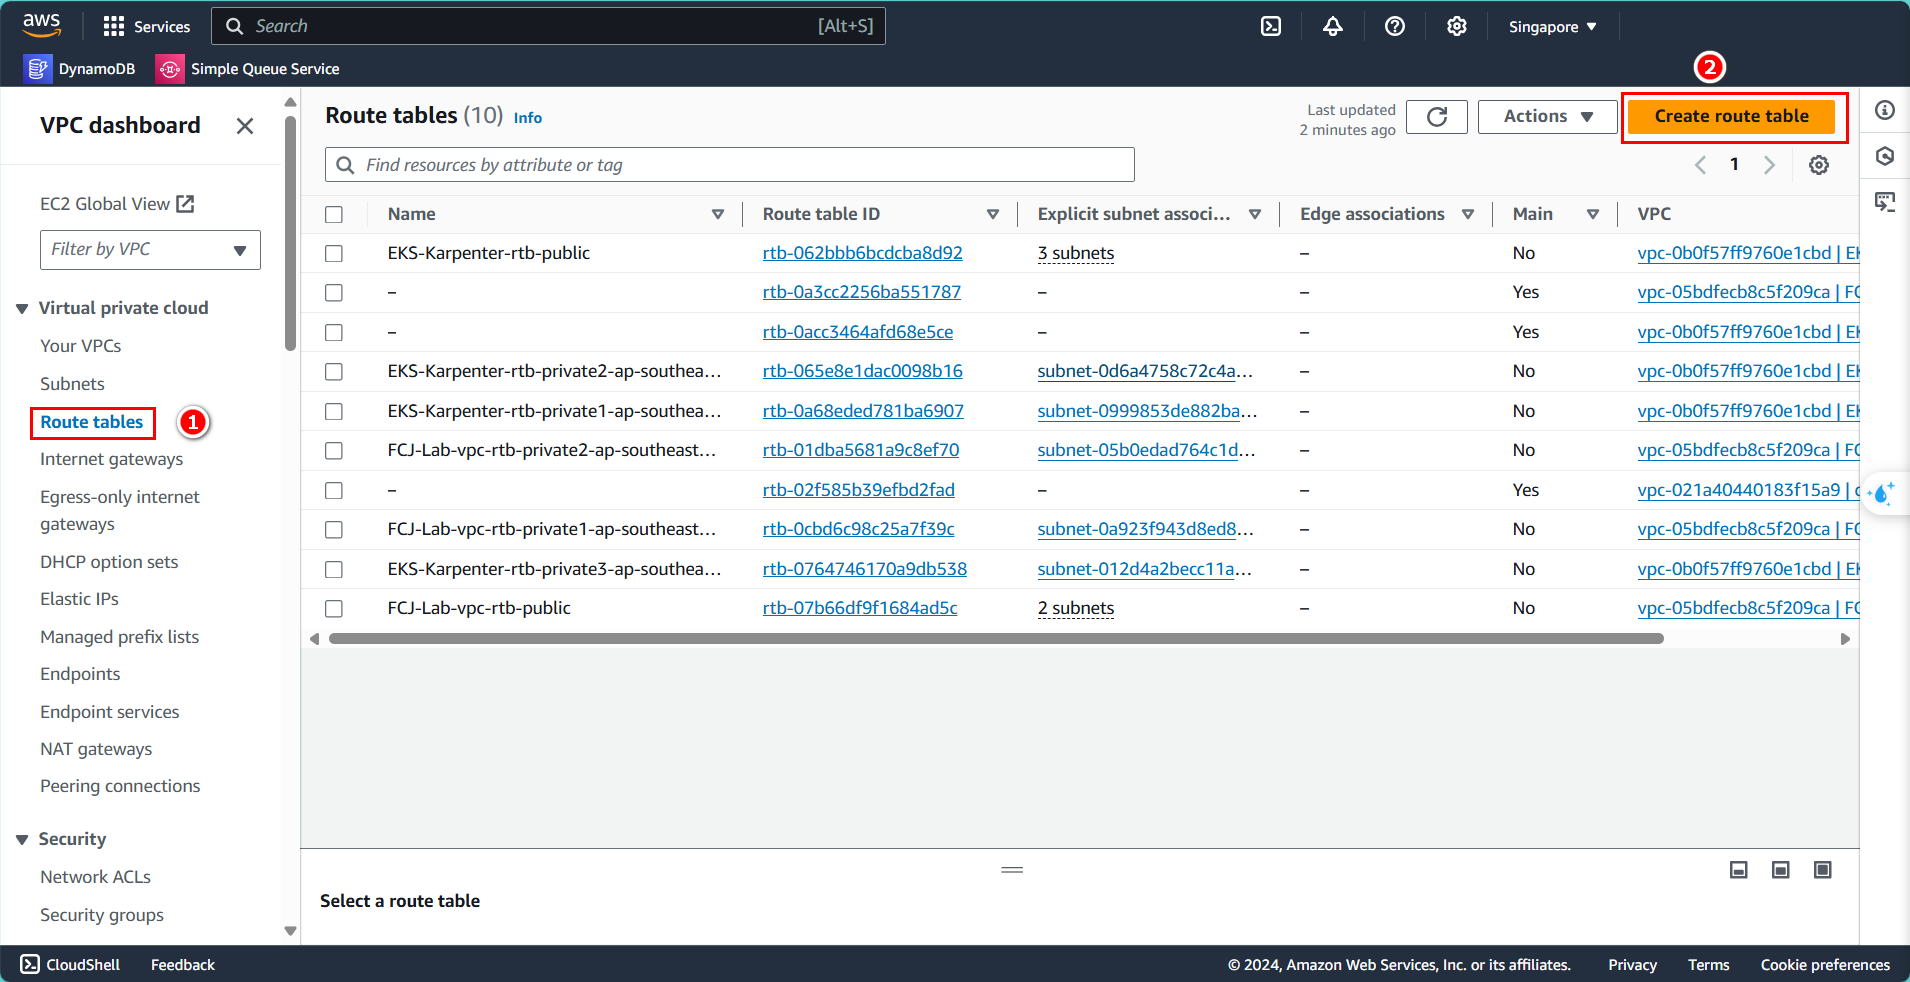Viewport: 1910px width, 982px height.
Task: Open Your VPCs in sidebar
Action: 81,346
